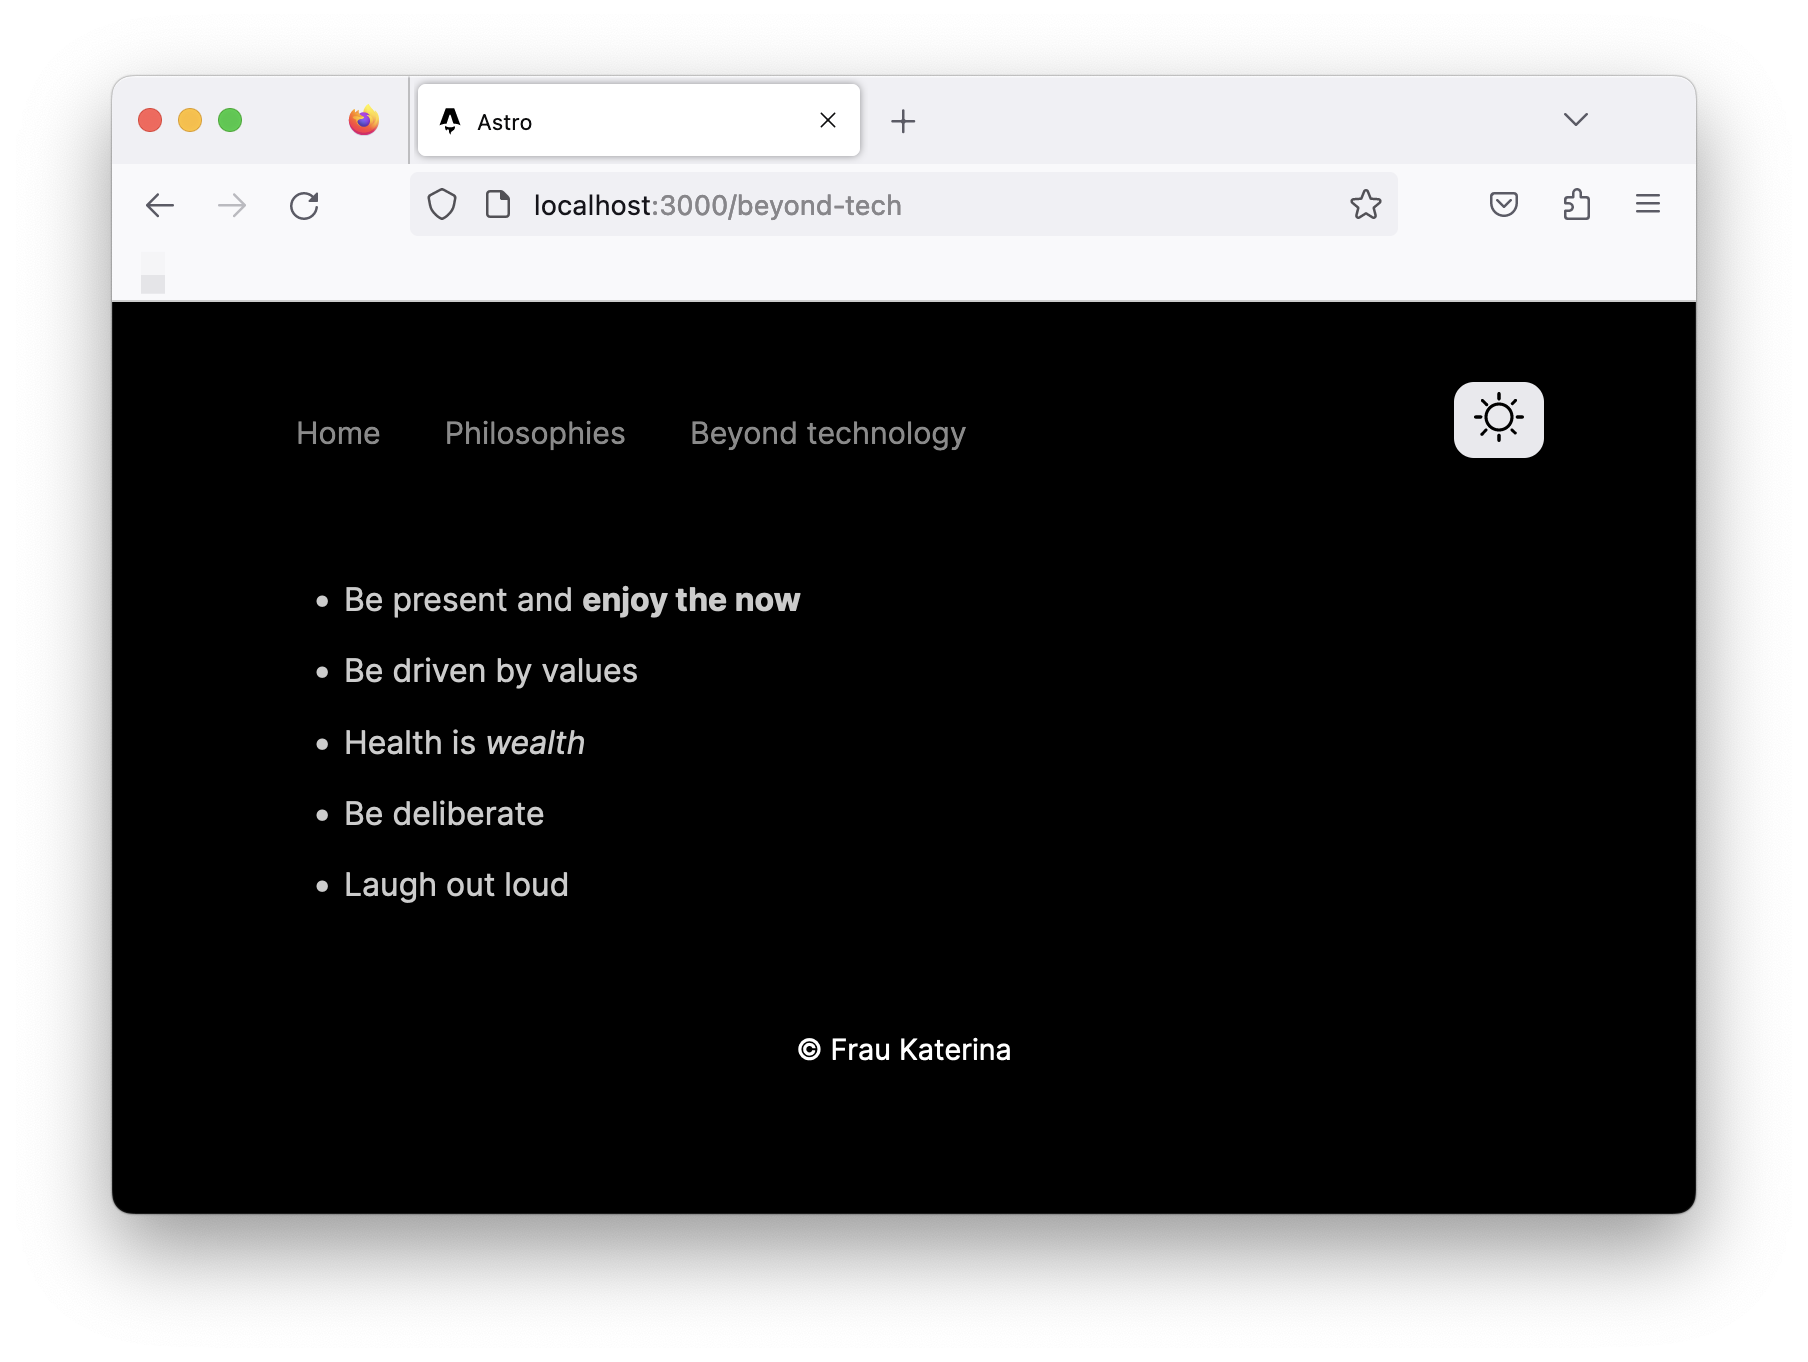1808x1362 pixels.
Task: Click the forward navigation arrow
Action: tap(232, 204)
